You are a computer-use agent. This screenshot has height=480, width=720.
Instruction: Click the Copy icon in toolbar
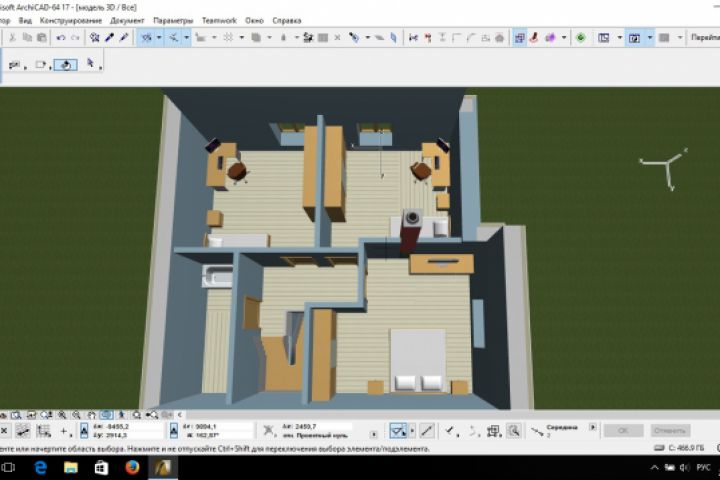click(x=27, y=38)
